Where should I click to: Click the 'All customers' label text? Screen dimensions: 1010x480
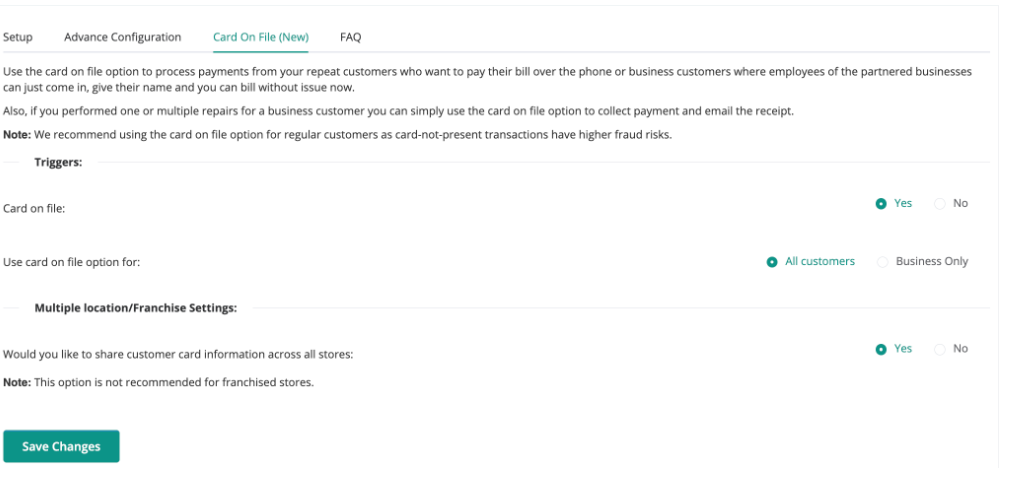820,261
